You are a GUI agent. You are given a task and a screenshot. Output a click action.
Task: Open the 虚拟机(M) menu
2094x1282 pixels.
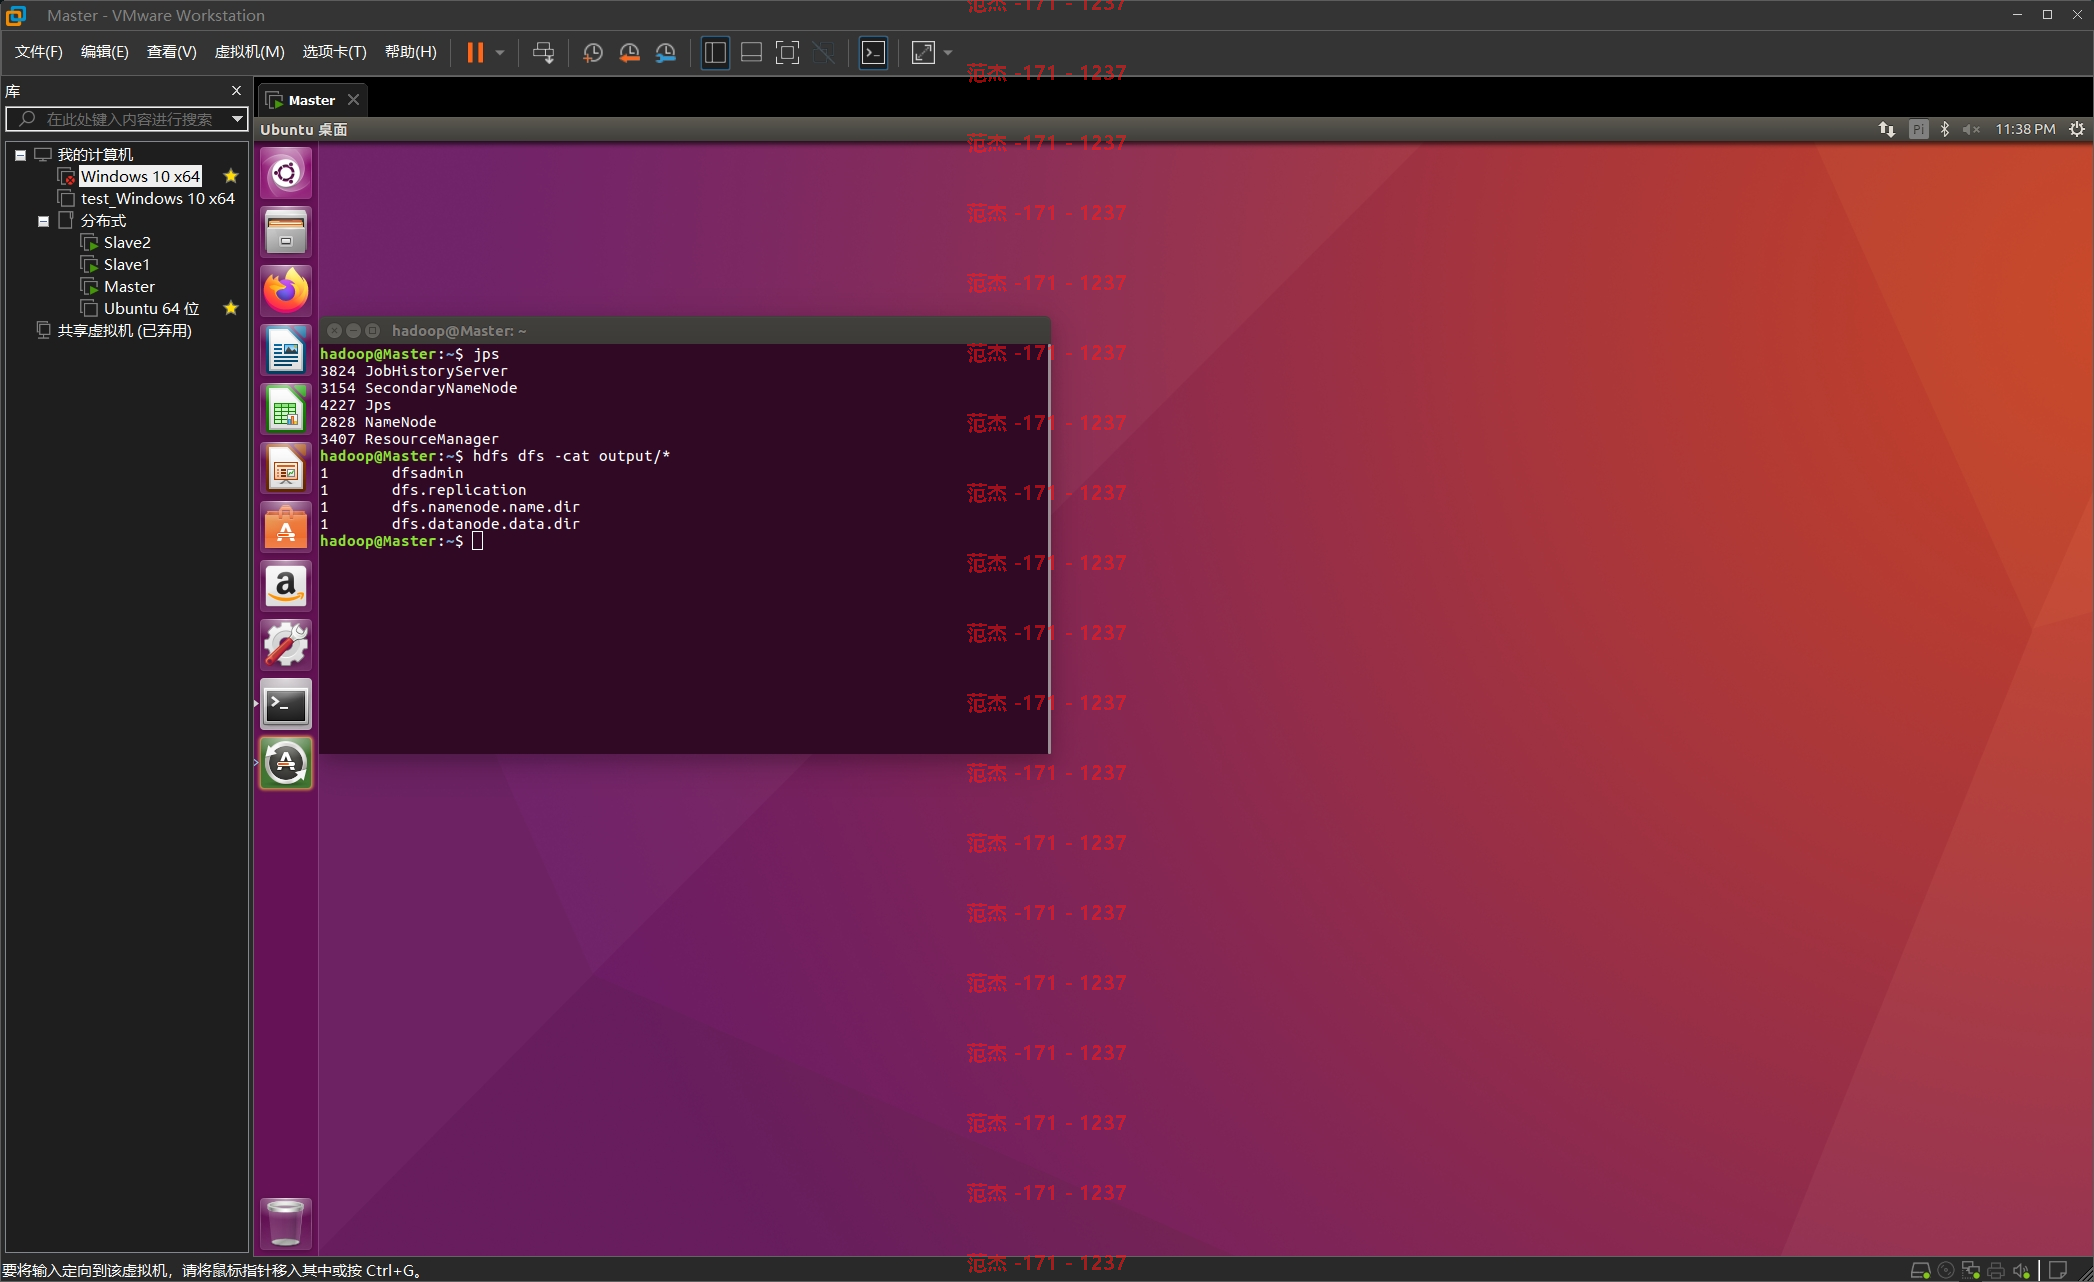(249, 52)
